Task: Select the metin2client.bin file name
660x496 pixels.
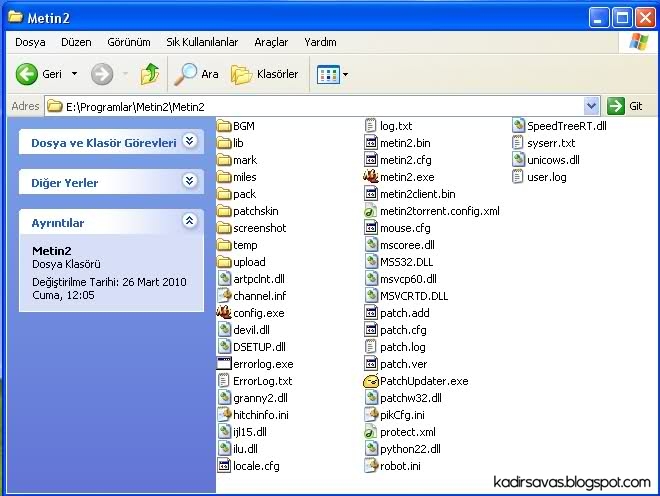Action: (x=418, y=194)
